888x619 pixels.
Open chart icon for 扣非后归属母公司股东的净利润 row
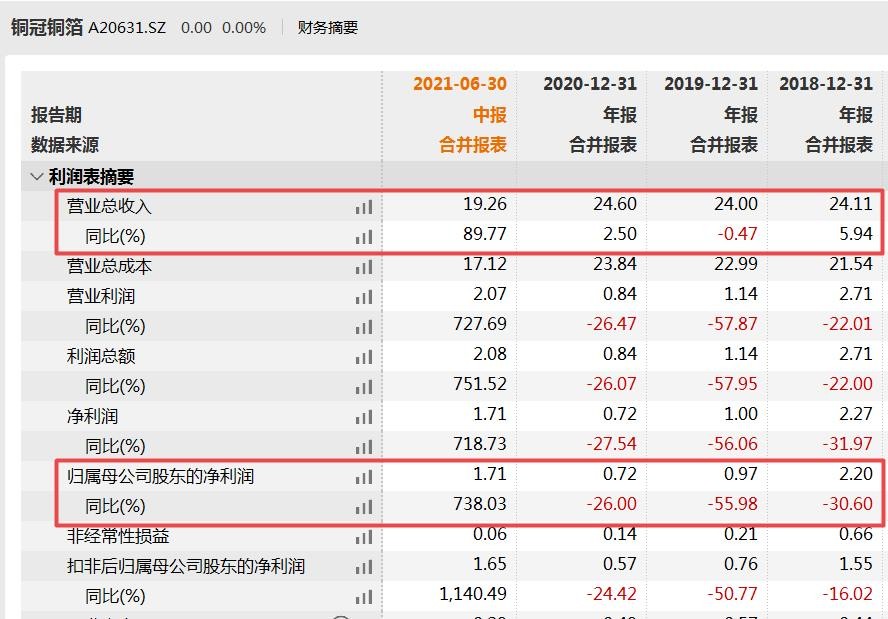pos(364,567)
